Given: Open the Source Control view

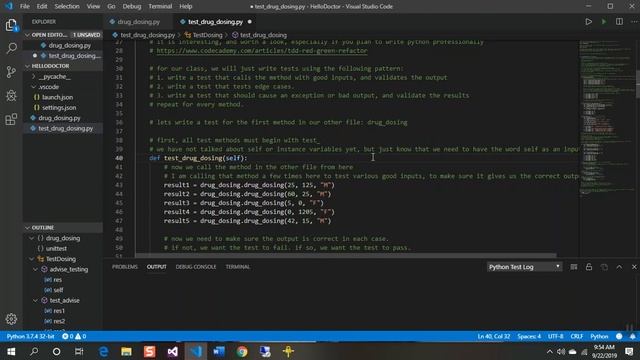Looking at the screenshot, I should pos(11,72).
